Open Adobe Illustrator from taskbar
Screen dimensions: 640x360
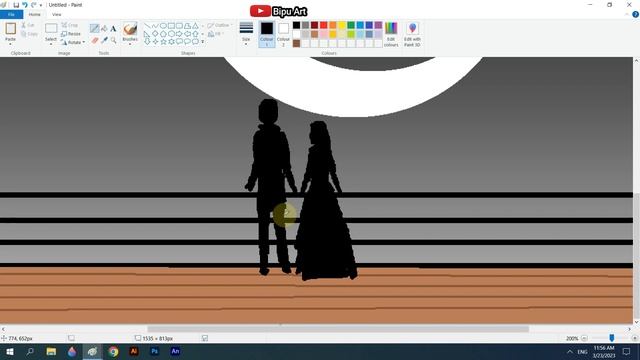(134, 351)
